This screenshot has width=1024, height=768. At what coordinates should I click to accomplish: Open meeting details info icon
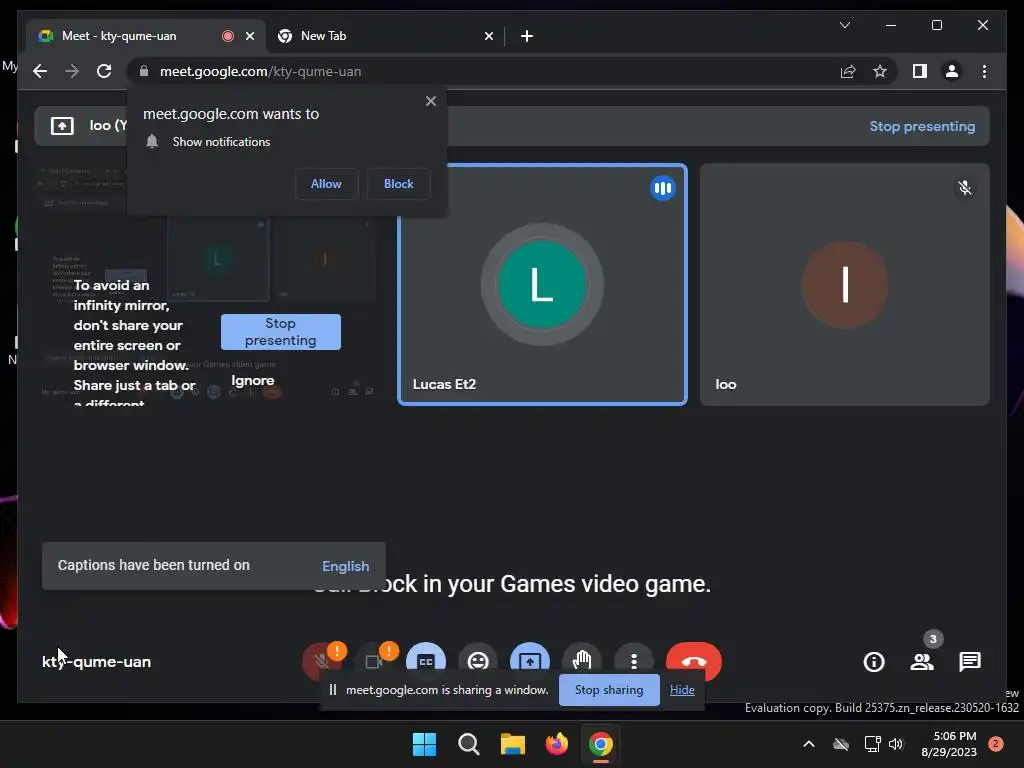(874, 662)
